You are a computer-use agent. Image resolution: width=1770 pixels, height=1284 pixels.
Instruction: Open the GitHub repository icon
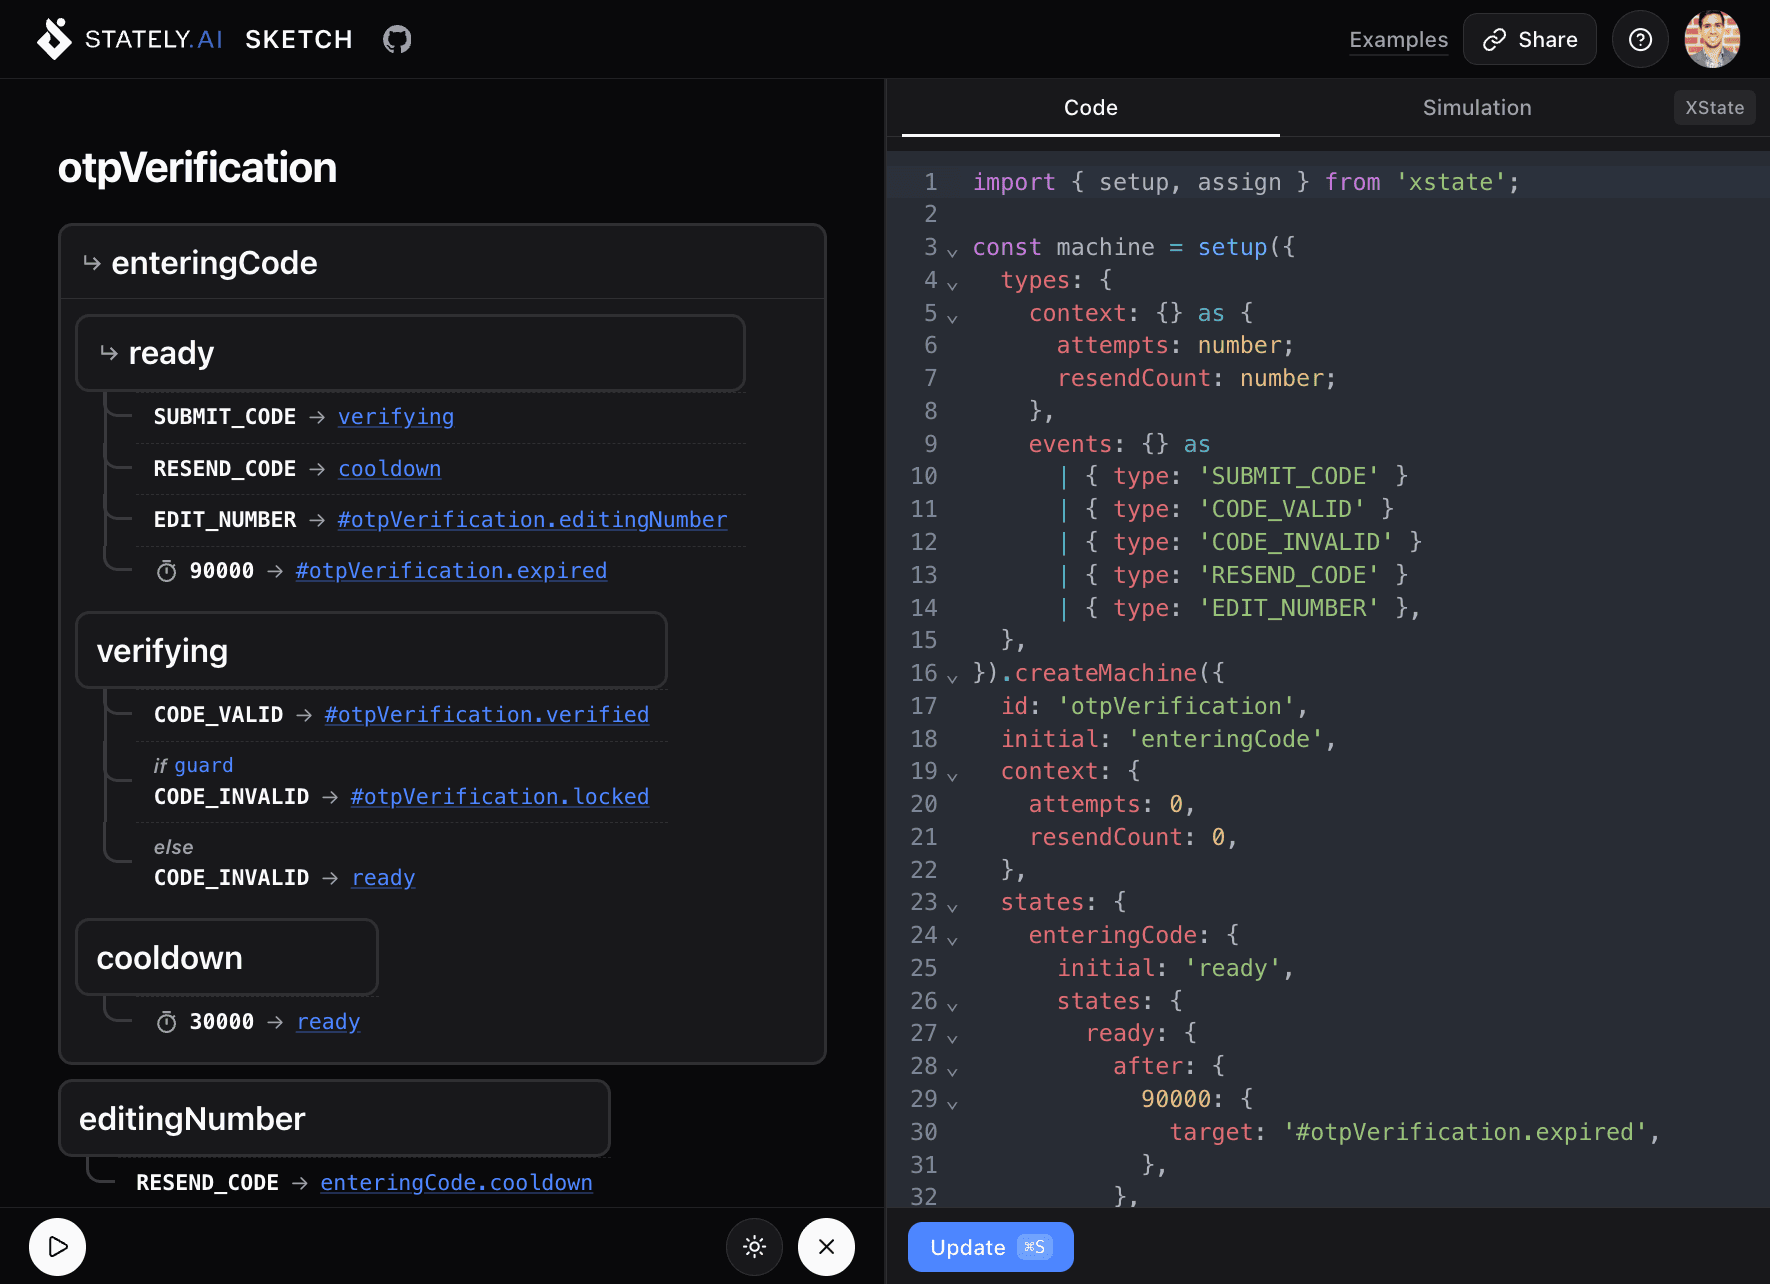397,39
